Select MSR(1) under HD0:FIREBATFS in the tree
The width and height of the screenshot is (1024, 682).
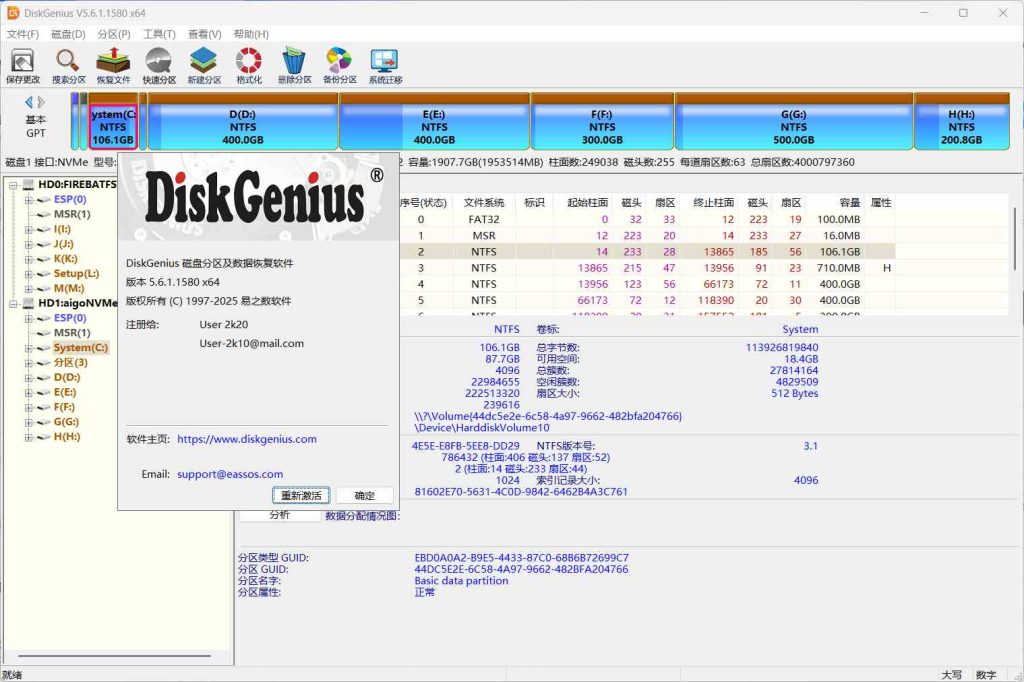pos(72,214)
